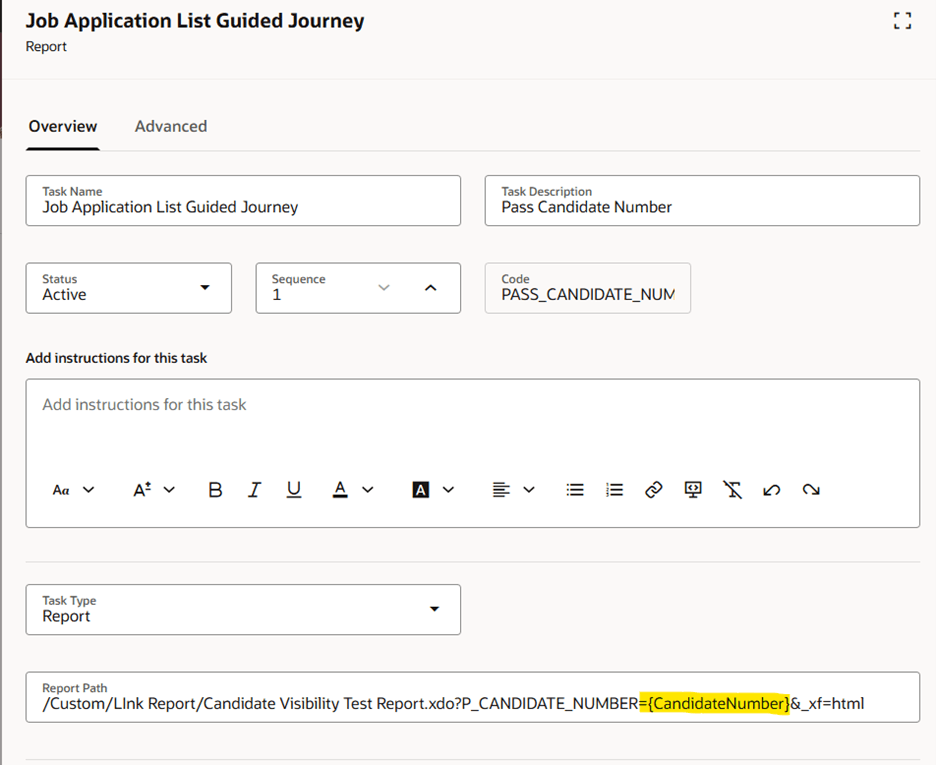Apply the text font color
The height and width of the screenshot is (765, 936).
pos(340,490)
